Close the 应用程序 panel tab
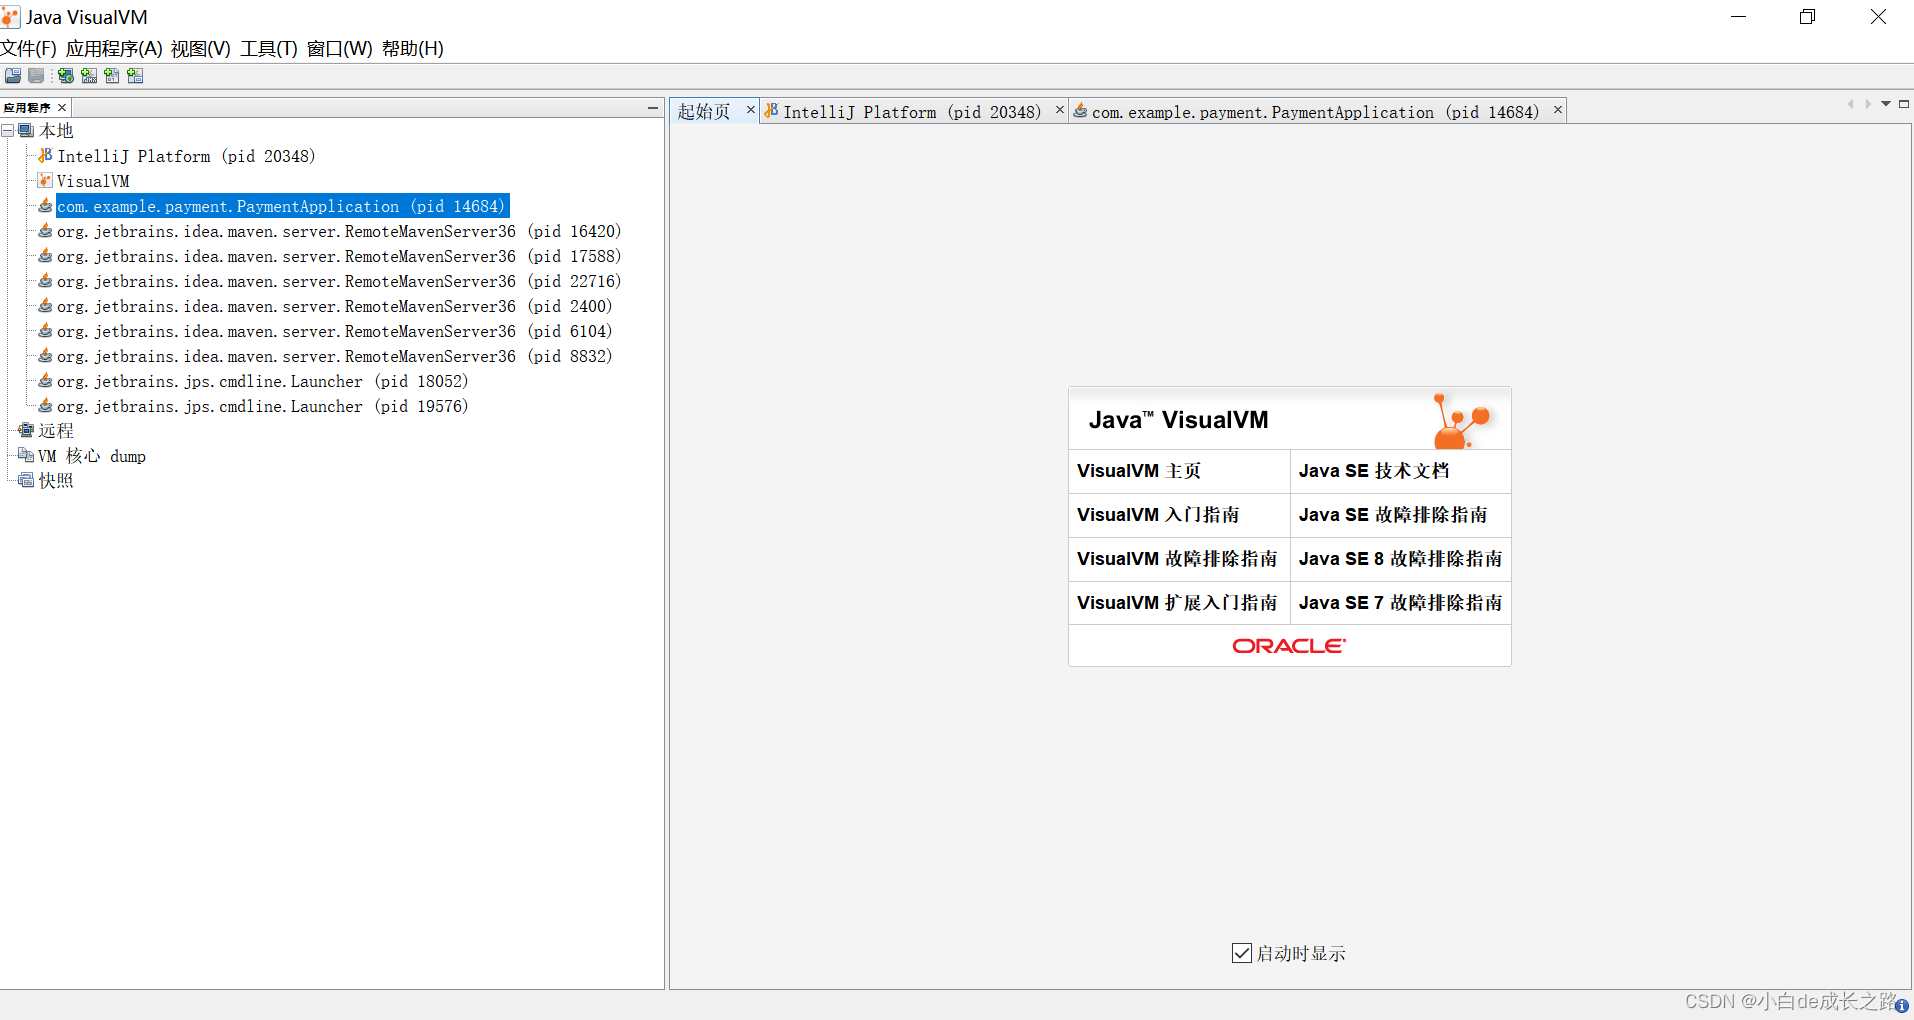The height and width of the screenshot is (1020, 1914). 62,108
